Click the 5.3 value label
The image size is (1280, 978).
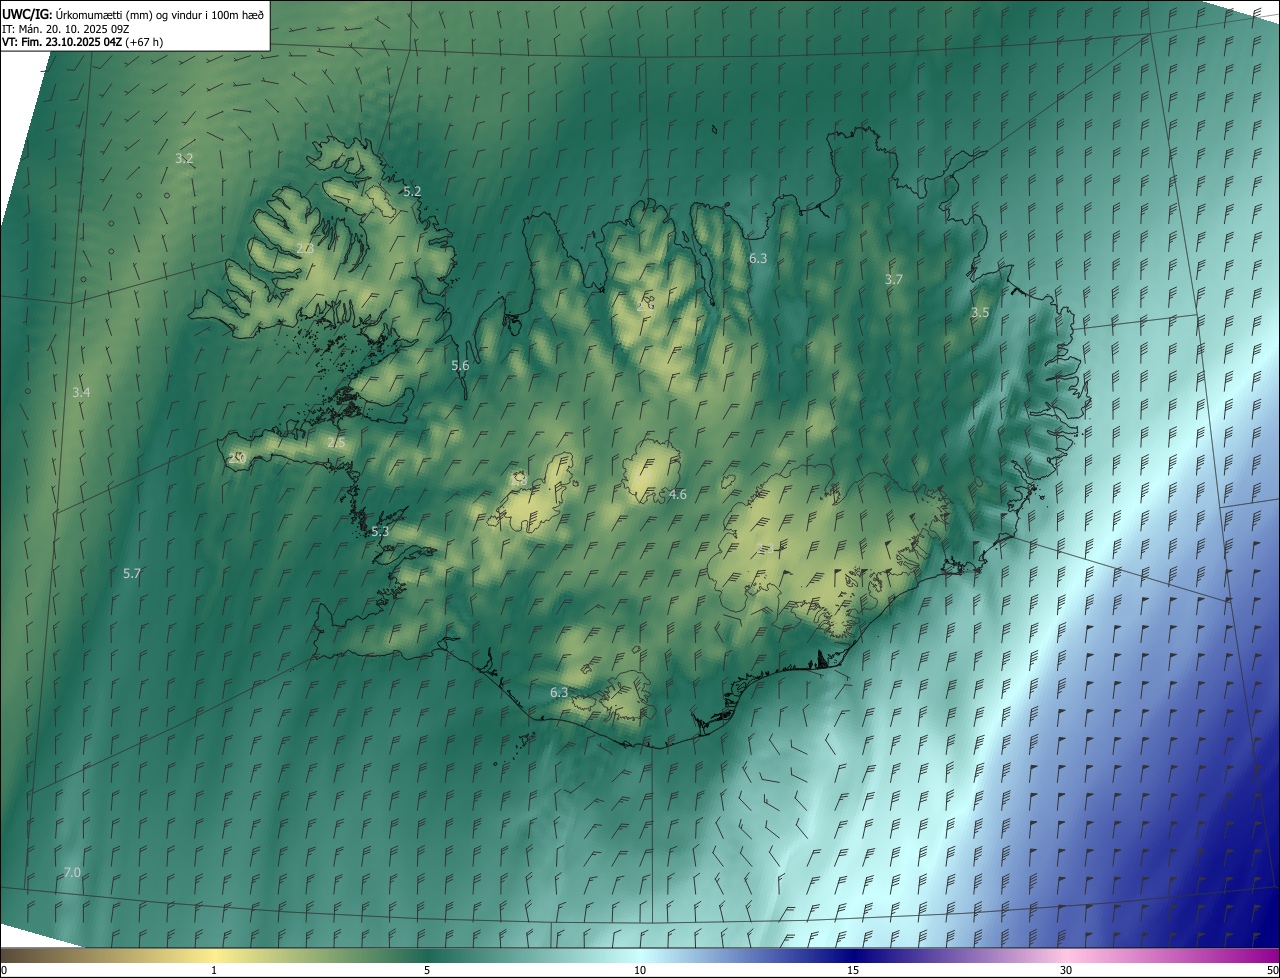380,532
